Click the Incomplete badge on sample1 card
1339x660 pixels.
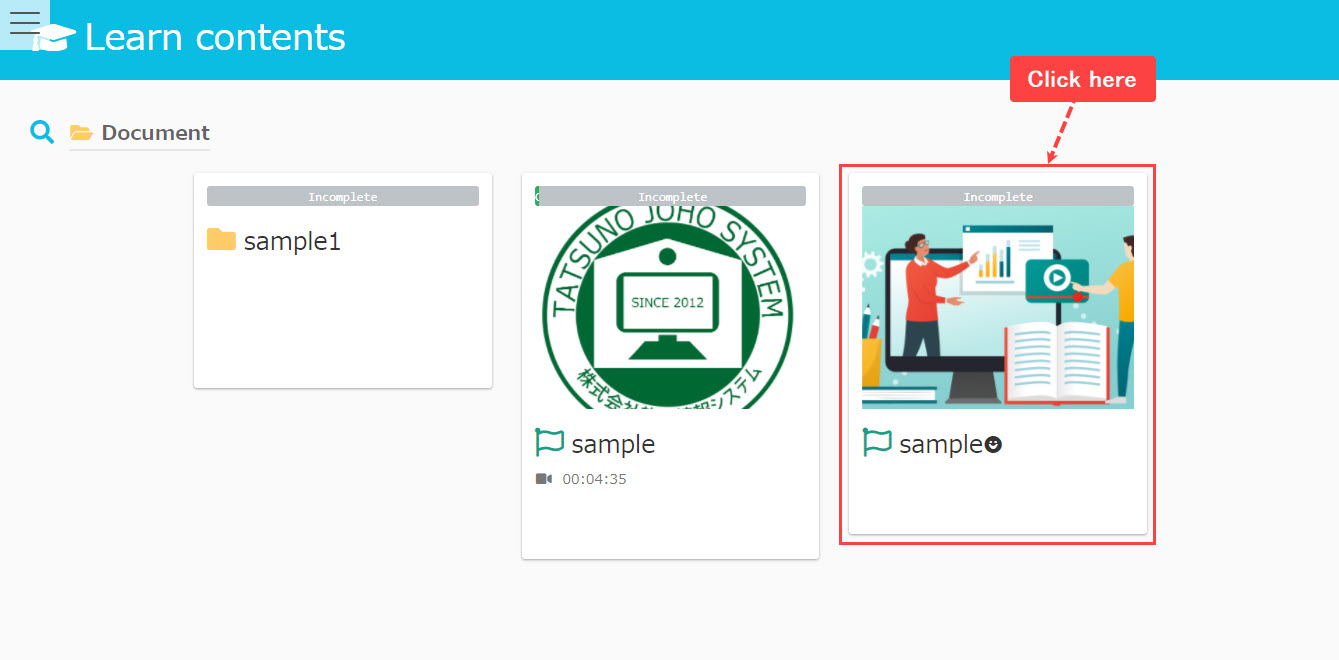[343, 197]
